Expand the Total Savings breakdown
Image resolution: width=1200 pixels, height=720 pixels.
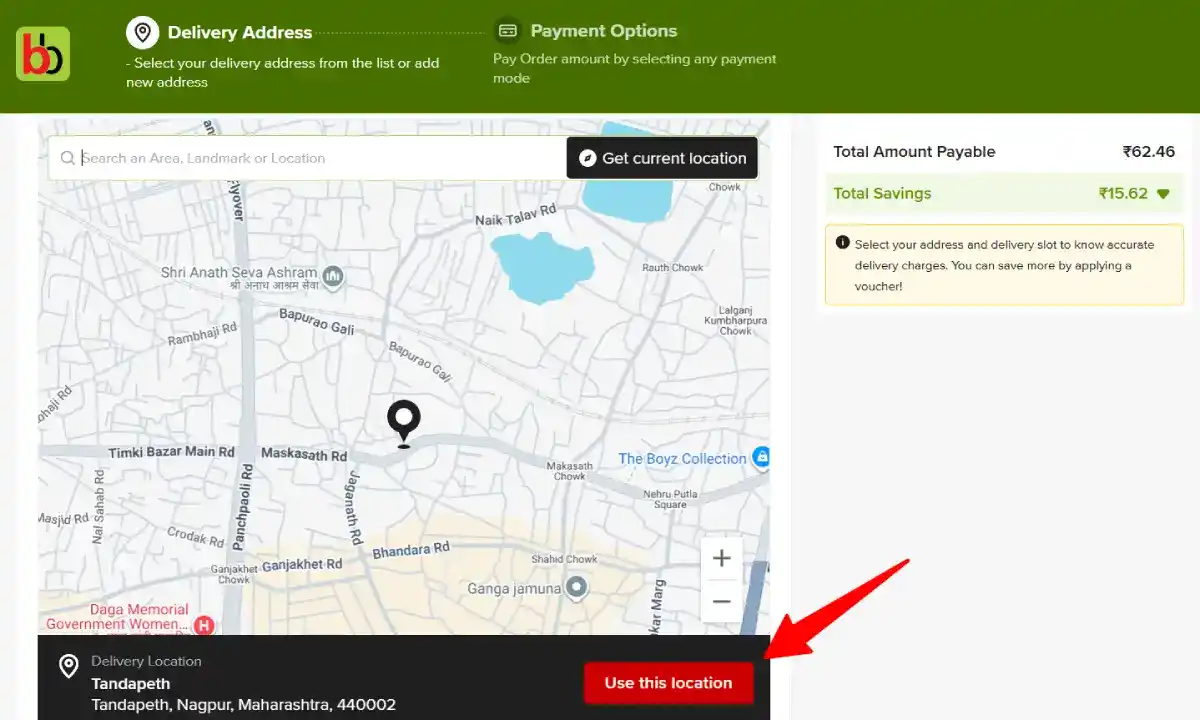click(x=1163, y=193)
